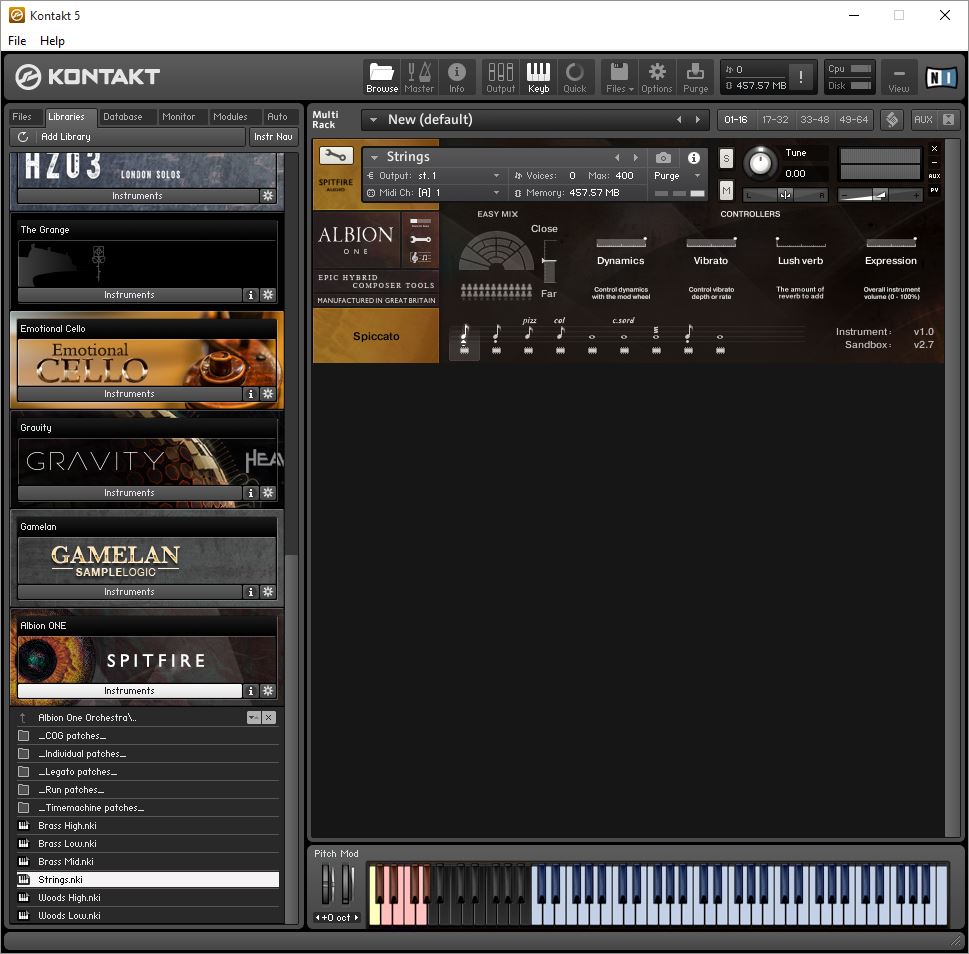Open the View dropdown menu
This screenshot has height=954, width=969.
898,77
